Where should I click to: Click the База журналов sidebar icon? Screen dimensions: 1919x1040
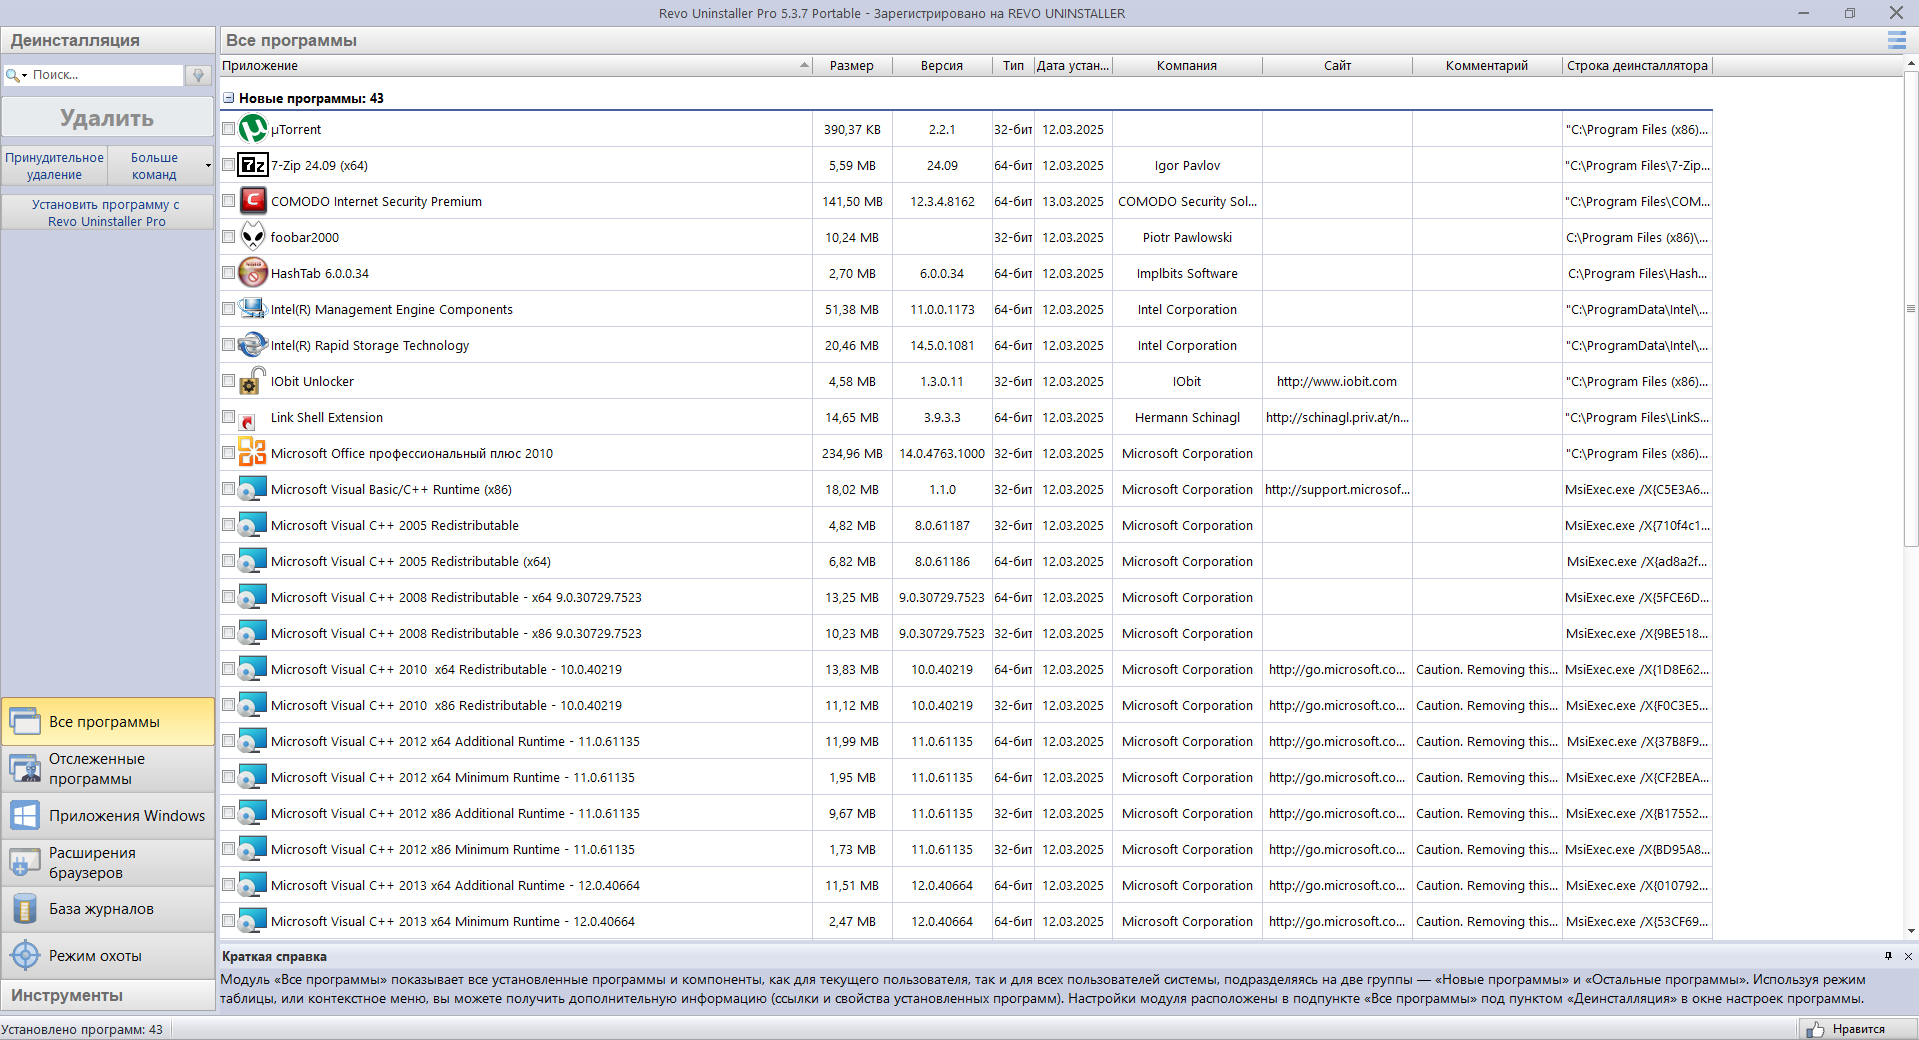point(25,909)
